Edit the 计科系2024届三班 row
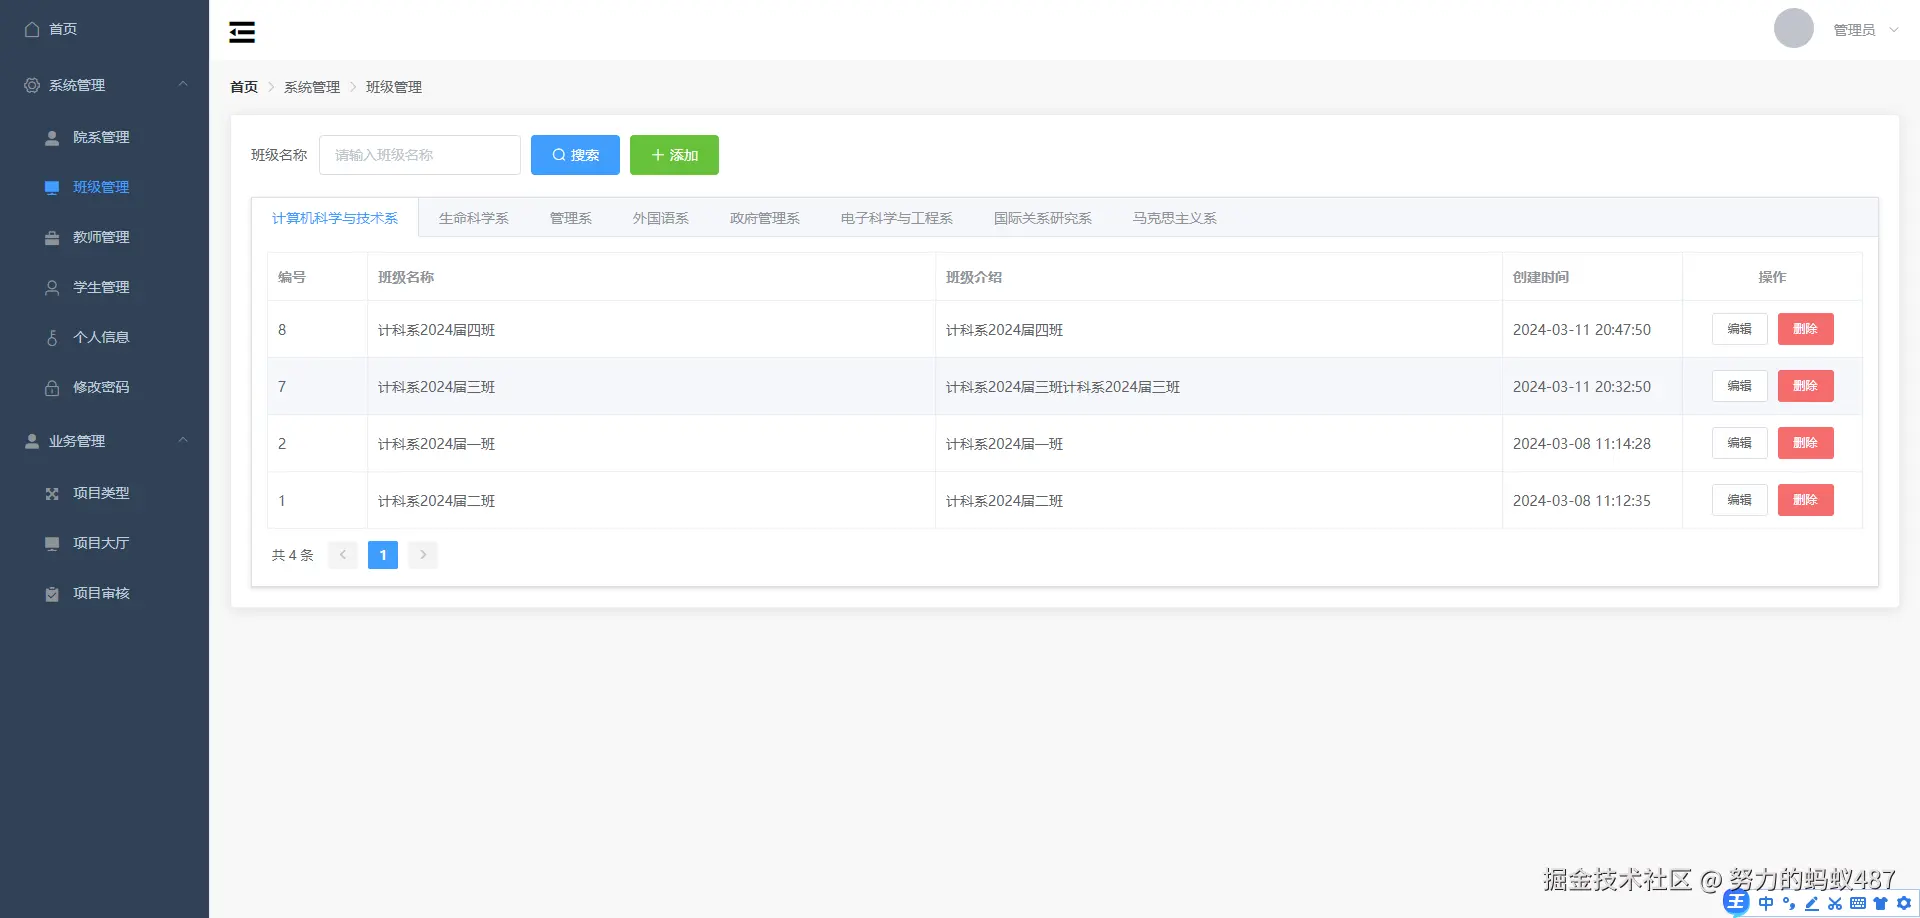 click(1740, 386)
